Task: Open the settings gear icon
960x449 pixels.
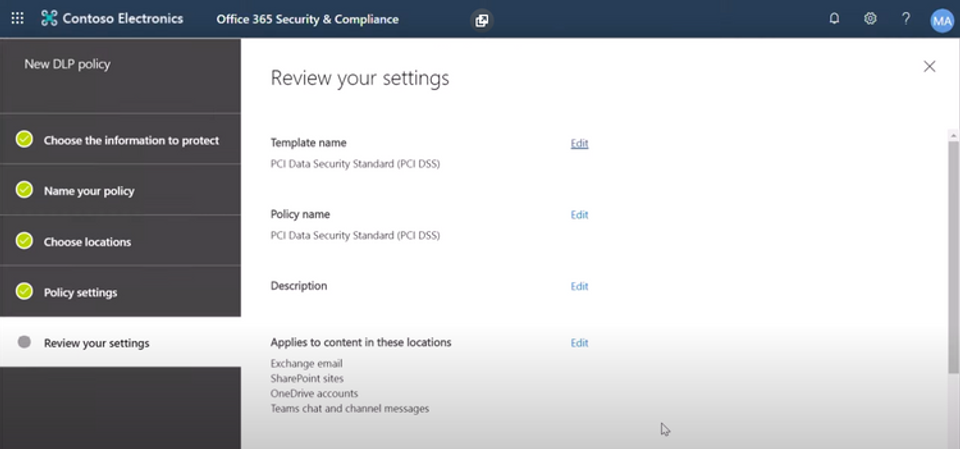Action: (870, 18)
